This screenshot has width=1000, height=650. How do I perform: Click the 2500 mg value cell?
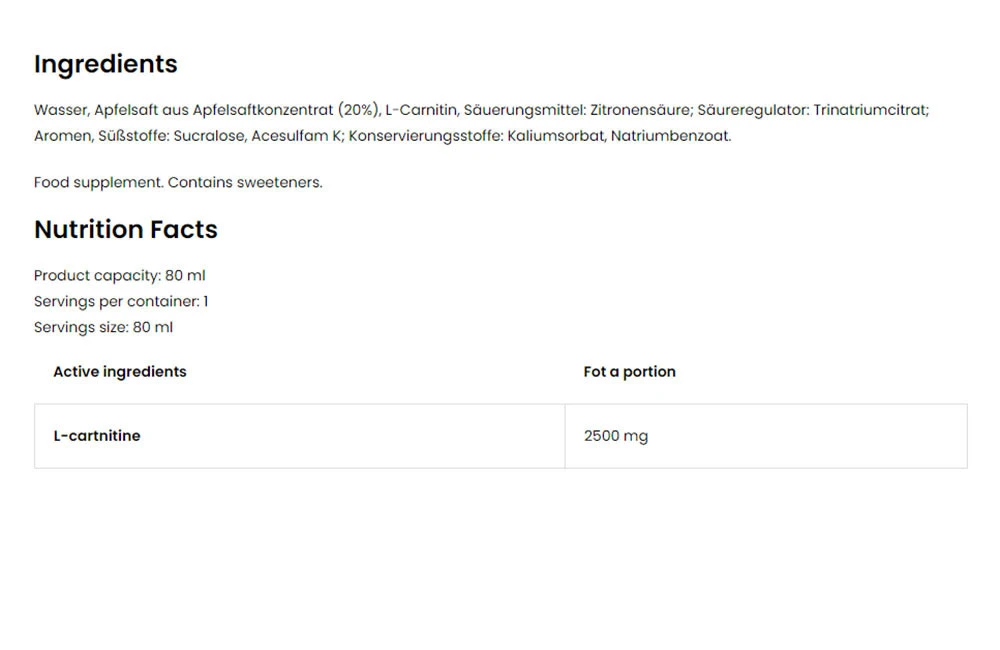click(616, 436)
